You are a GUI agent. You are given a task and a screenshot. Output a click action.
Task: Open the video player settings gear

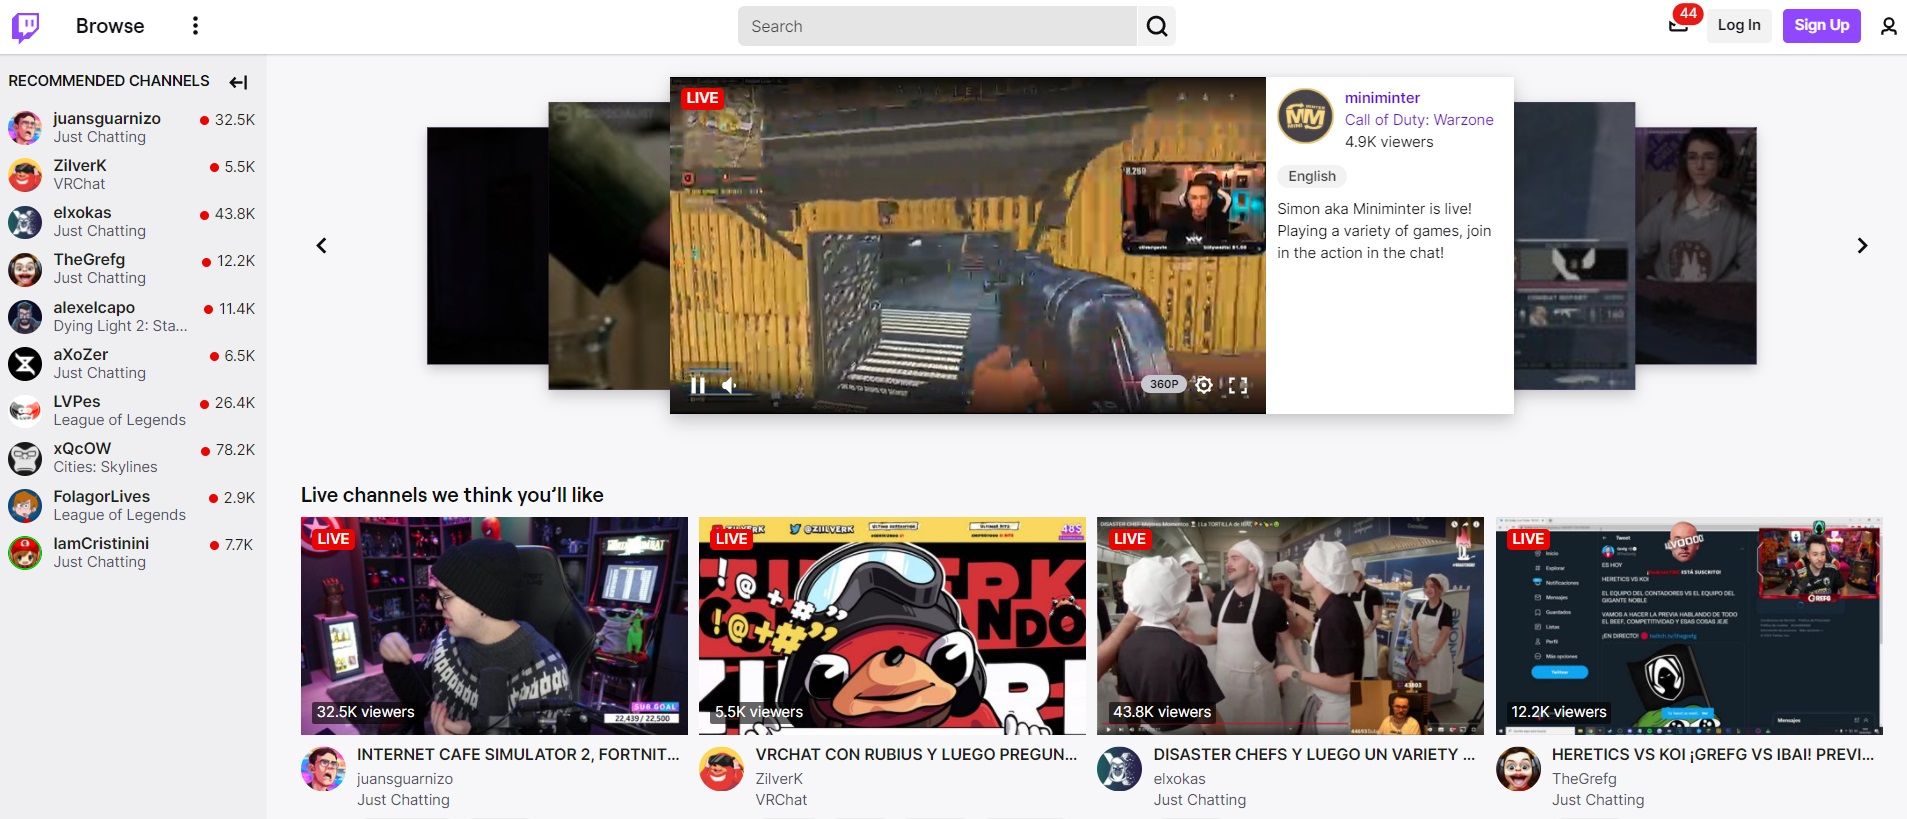click(1204, 385)
